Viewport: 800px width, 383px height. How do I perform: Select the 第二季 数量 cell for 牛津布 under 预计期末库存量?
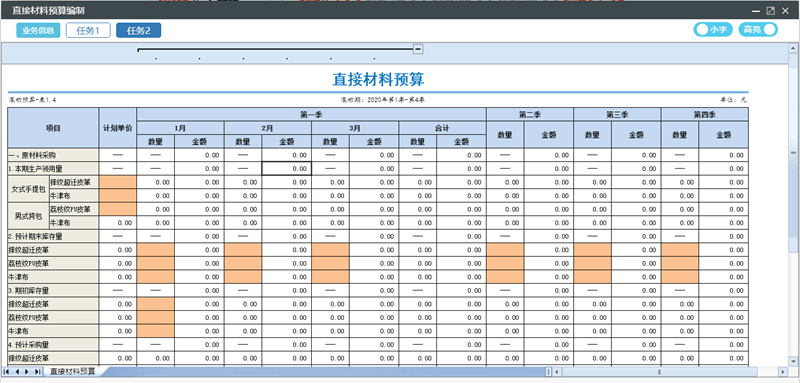coord(505,277)
